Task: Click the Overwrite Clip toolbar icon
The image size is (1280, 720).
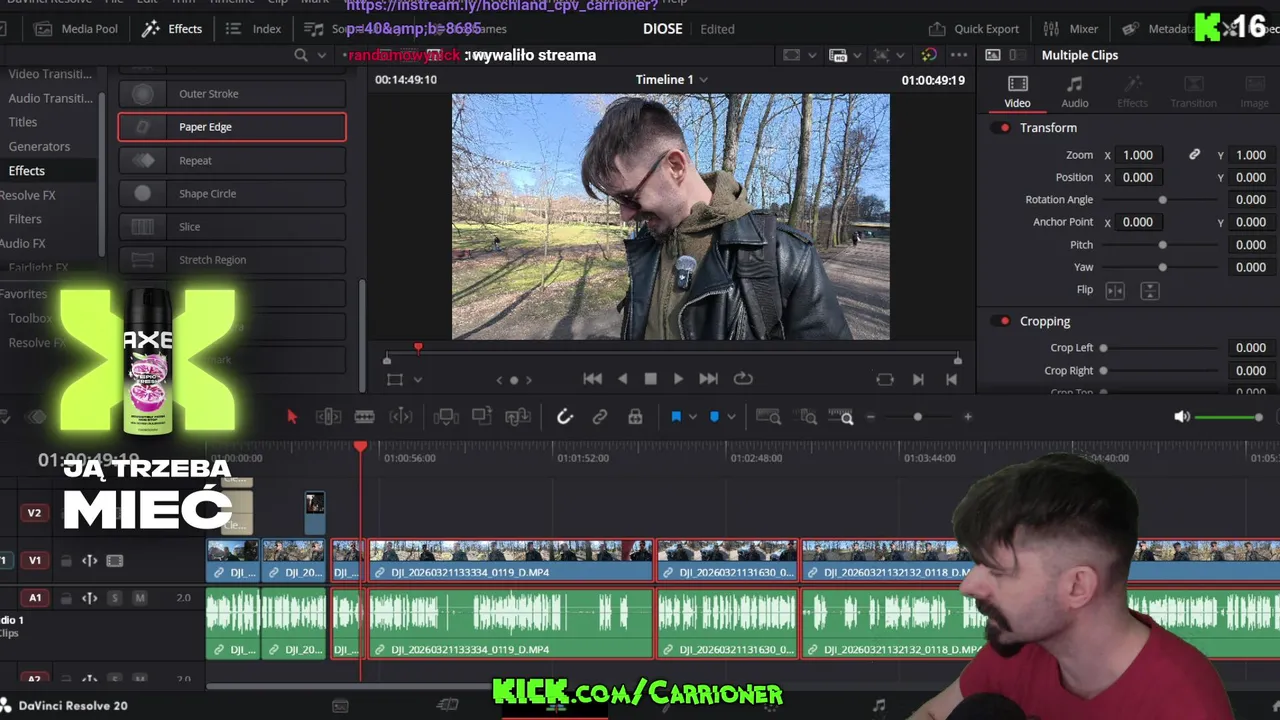Action: click(x=482, y=417)
